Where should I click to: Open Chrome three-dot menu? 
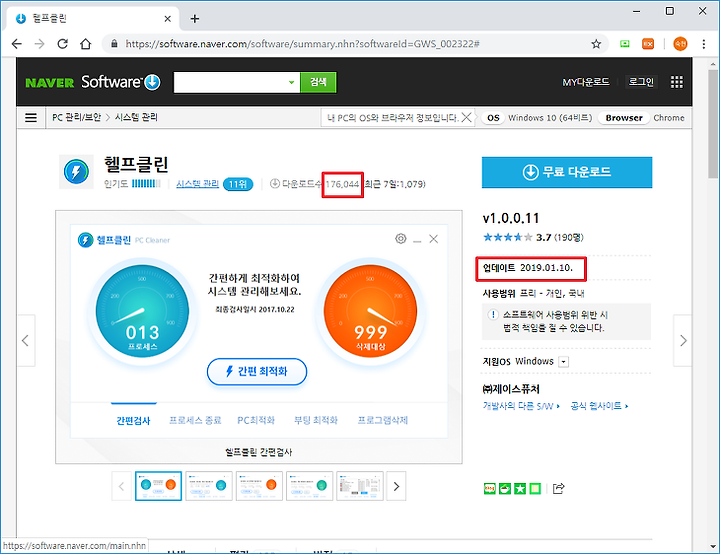tap(703, 44)
